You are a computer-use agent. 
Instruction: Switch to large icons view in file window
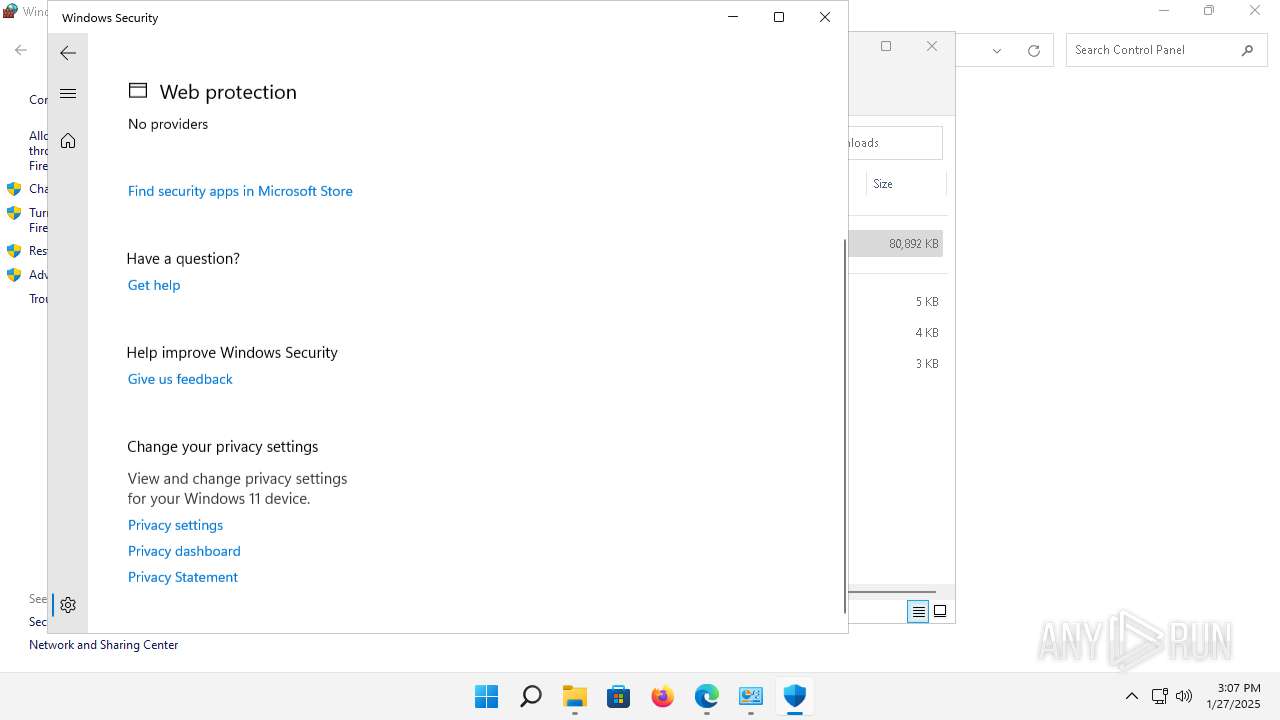940,611
